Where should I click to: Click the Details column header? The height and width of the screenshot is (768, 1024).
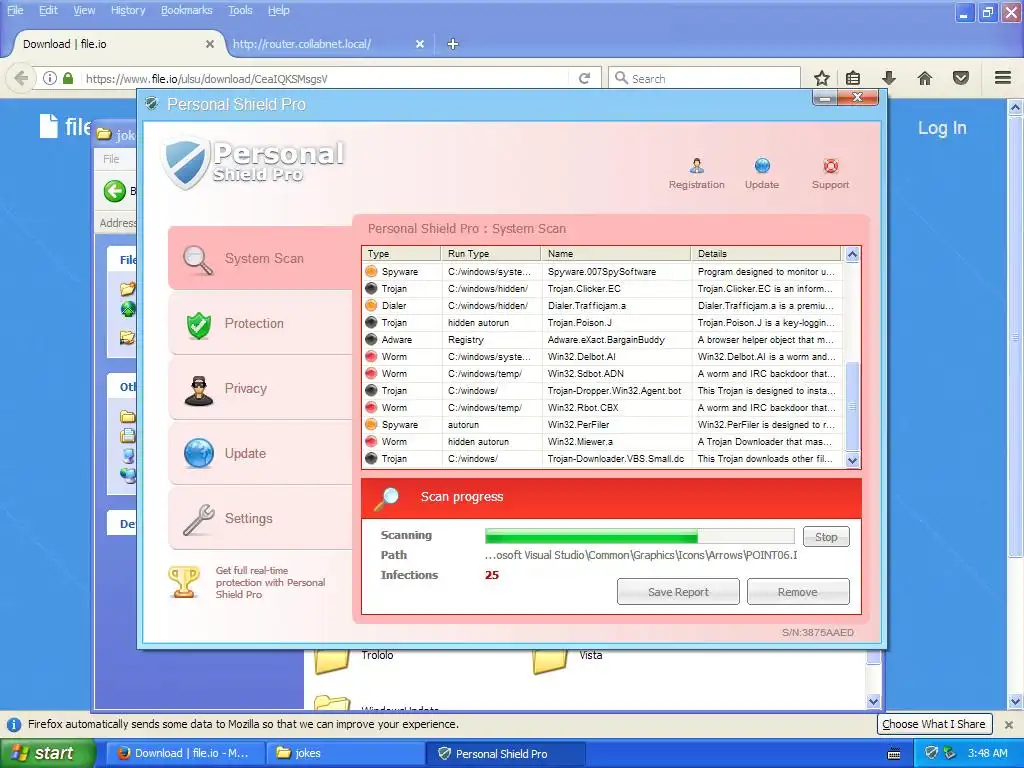point(766,253)
